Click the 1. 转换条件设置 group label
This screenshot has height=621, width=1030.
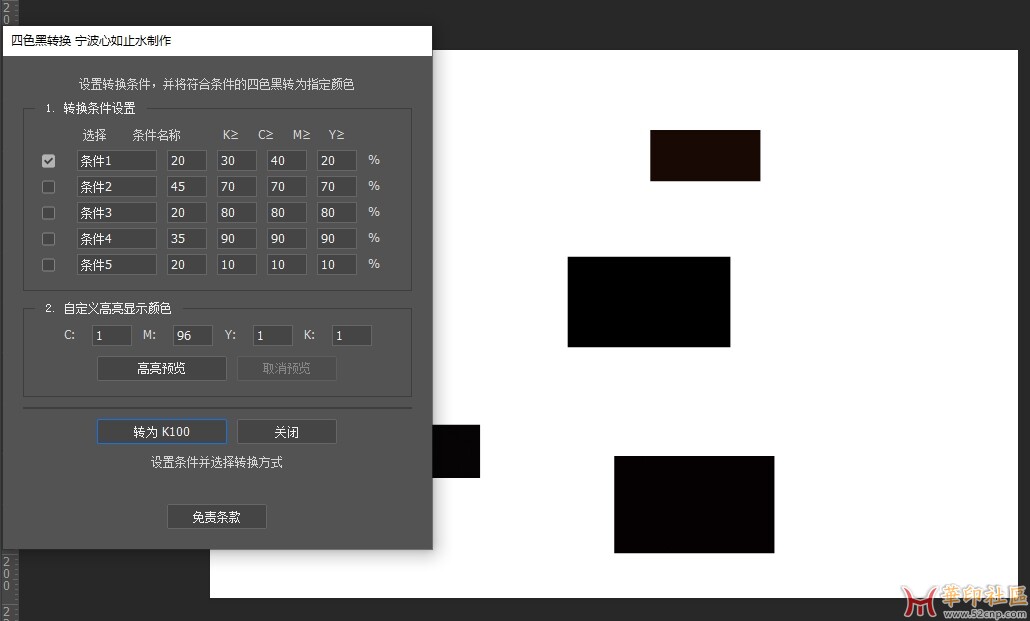click(x=91, y=108)
